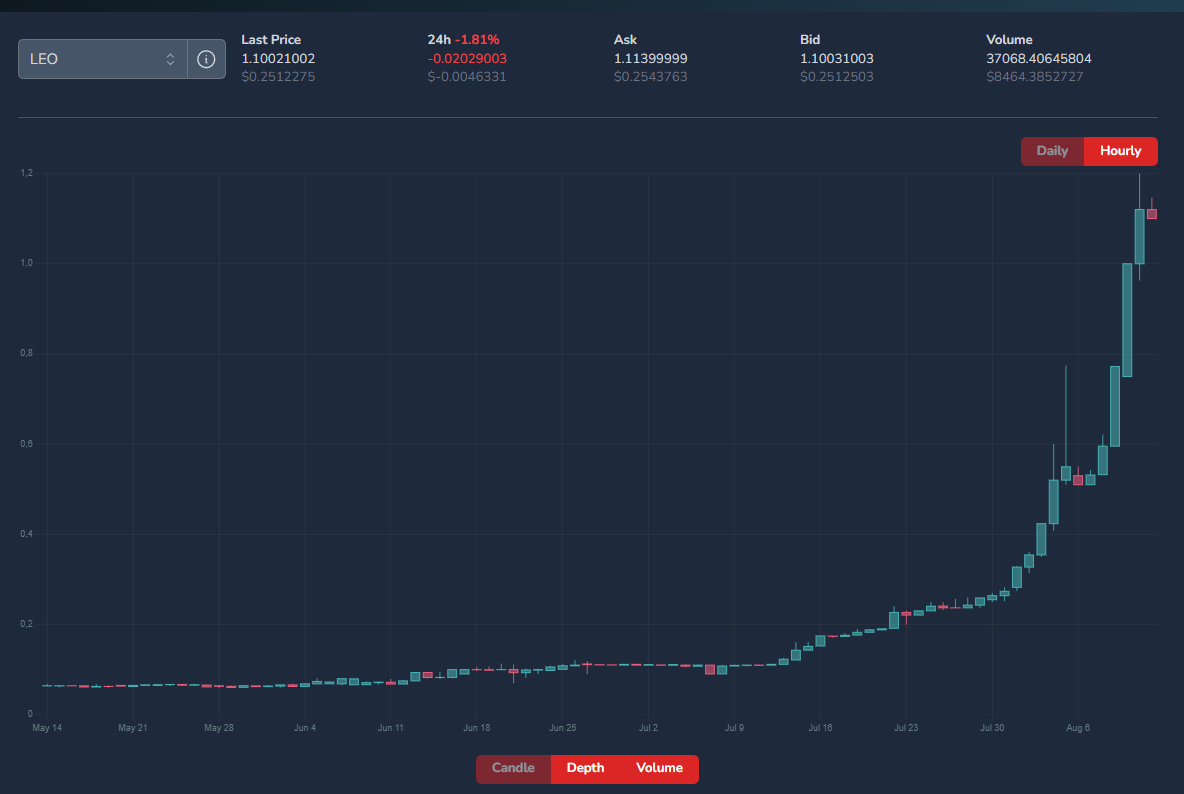This screenshot has height=794, width=1184.
Task: Click the red candle near Jul 9
Action: (710, 669)
